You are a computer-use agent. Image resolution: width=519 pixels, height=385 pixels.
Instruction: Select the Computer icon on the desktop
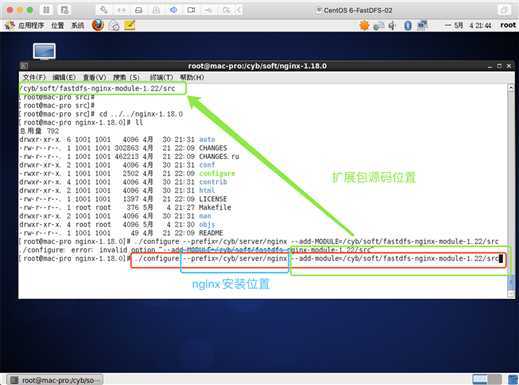pyautogui.click(x=44, y=51)
